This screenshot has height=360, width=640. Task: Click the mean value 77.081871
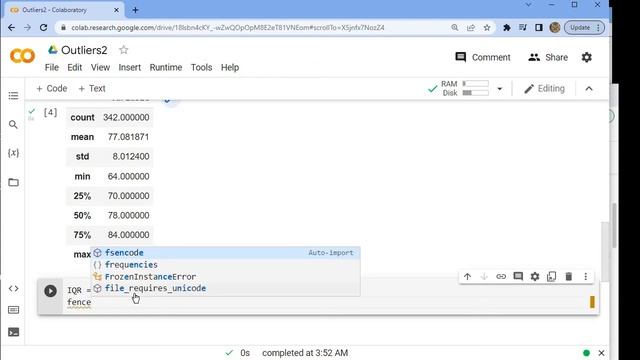click(128, 137)
